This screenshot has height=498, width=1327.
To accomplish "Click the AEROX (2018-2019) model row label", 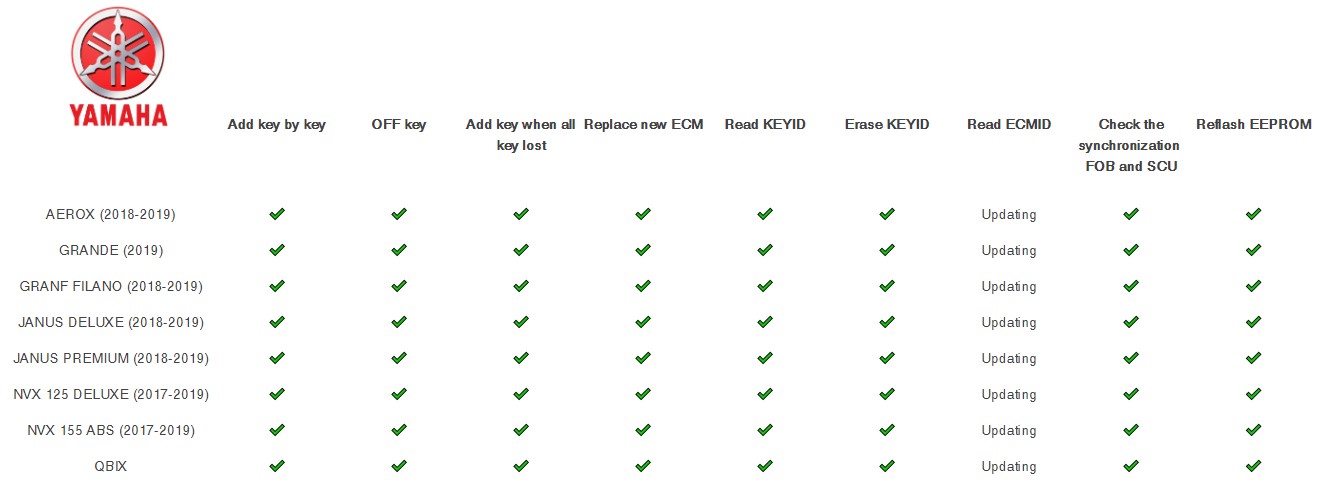I will pyautogui.click(x=111, y=214).
